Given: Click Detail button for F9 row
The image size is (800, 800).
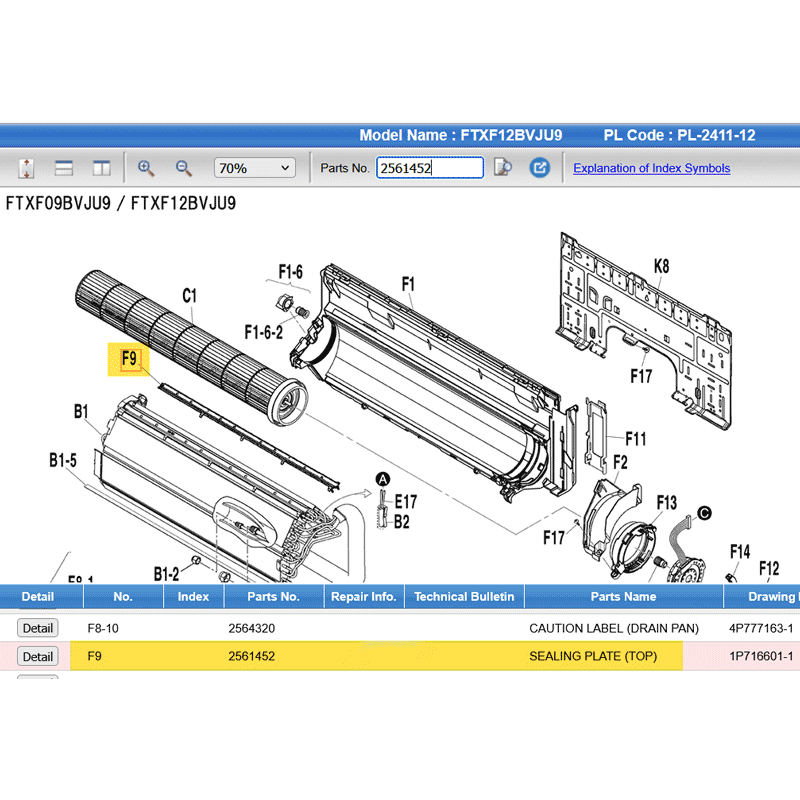Looking at the screenshot, I should [x=38, y=656].
